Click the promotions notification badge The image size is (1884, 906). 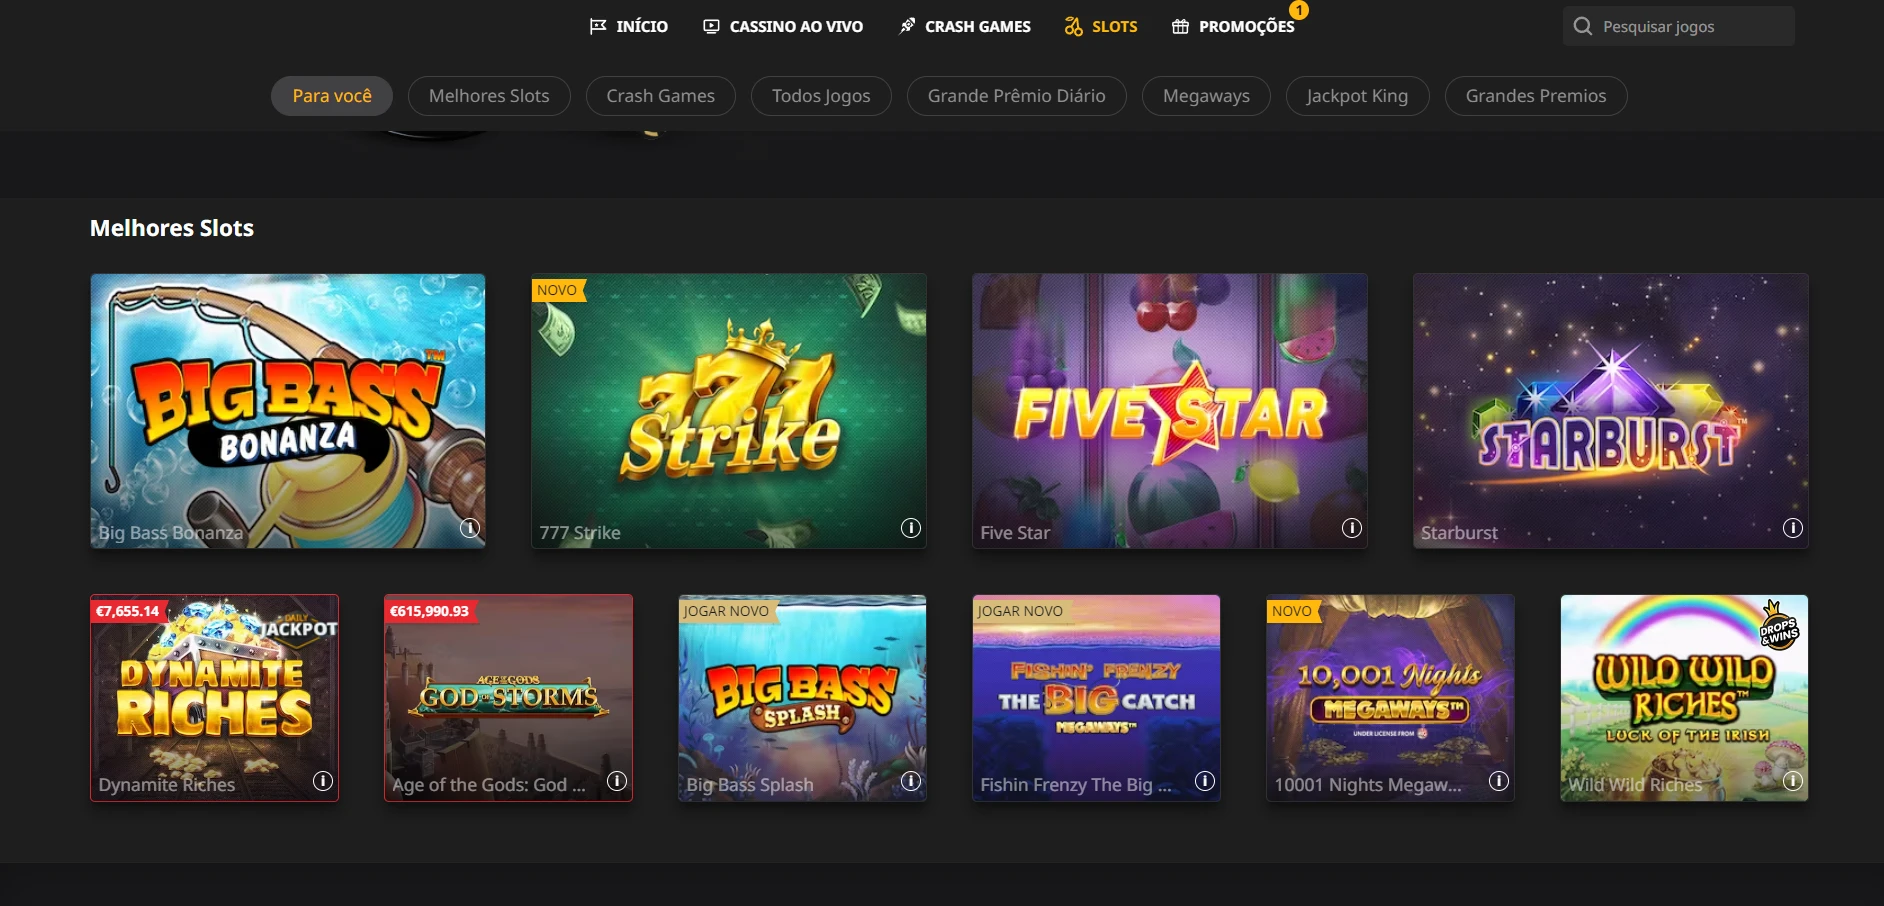(x=1298, y=10)
